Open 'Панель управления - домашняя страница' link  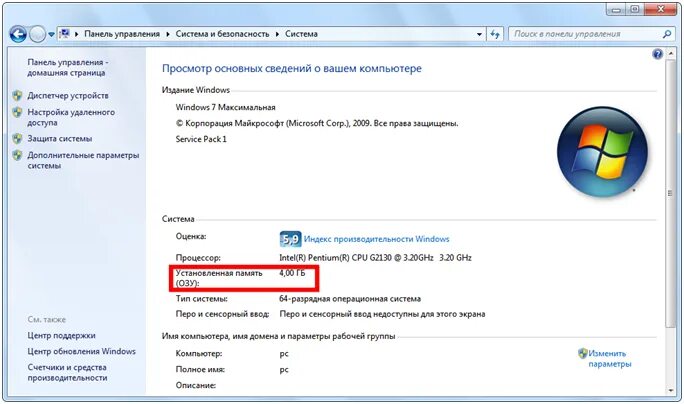pyautogui.click(x=68, y=68)
